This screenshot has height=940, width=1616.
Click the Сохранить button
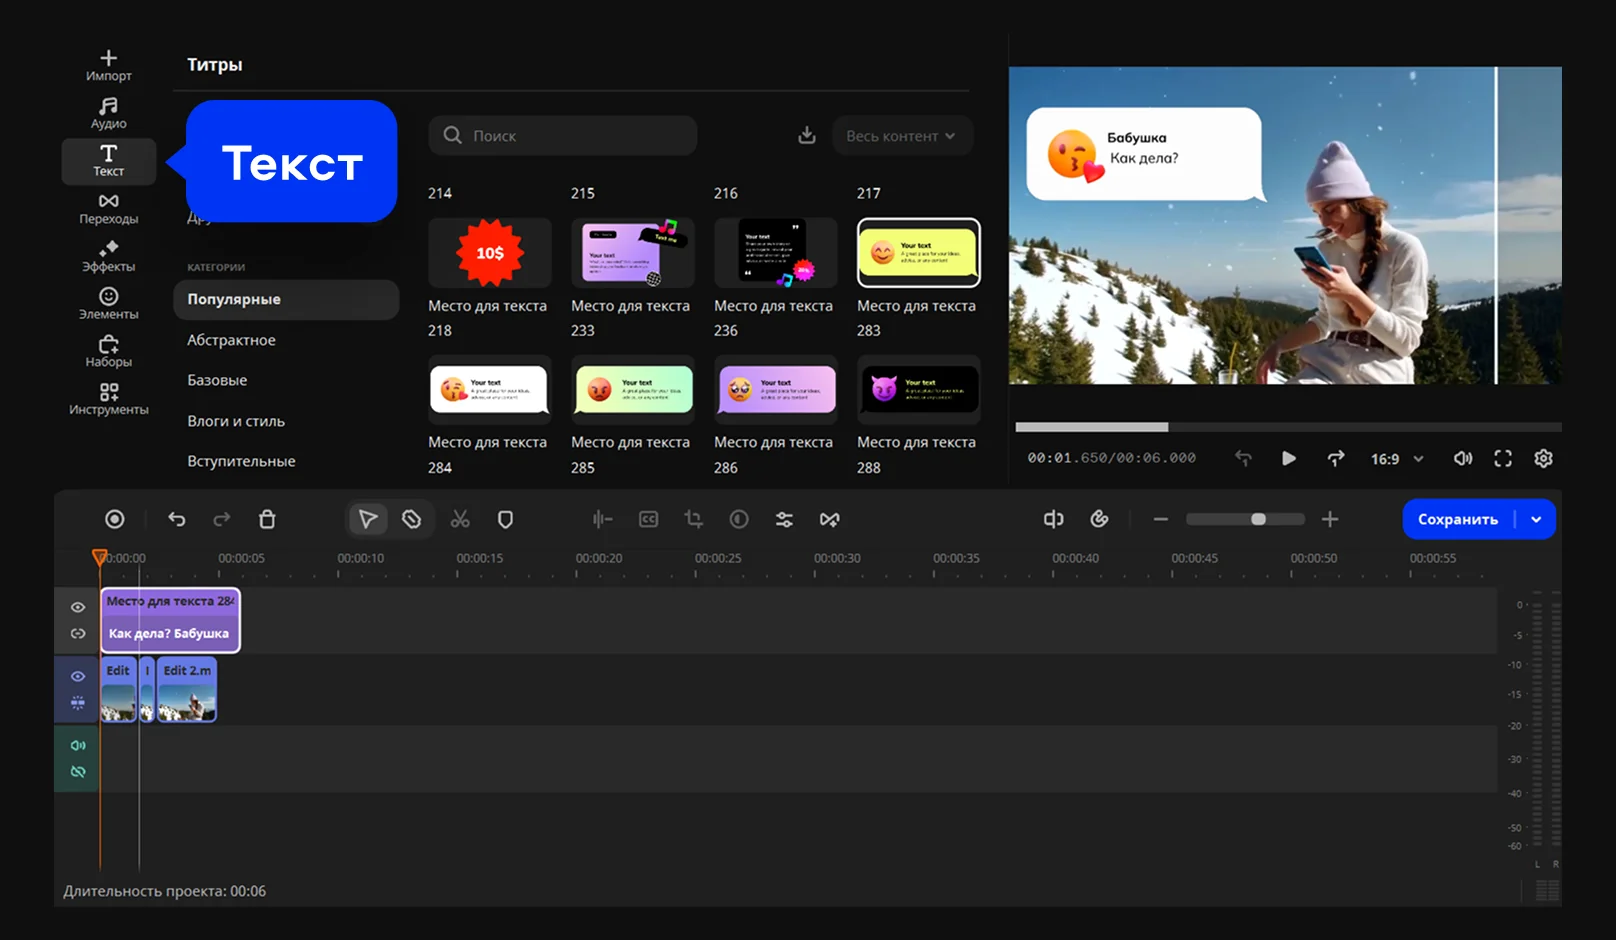click(1457, 519)
